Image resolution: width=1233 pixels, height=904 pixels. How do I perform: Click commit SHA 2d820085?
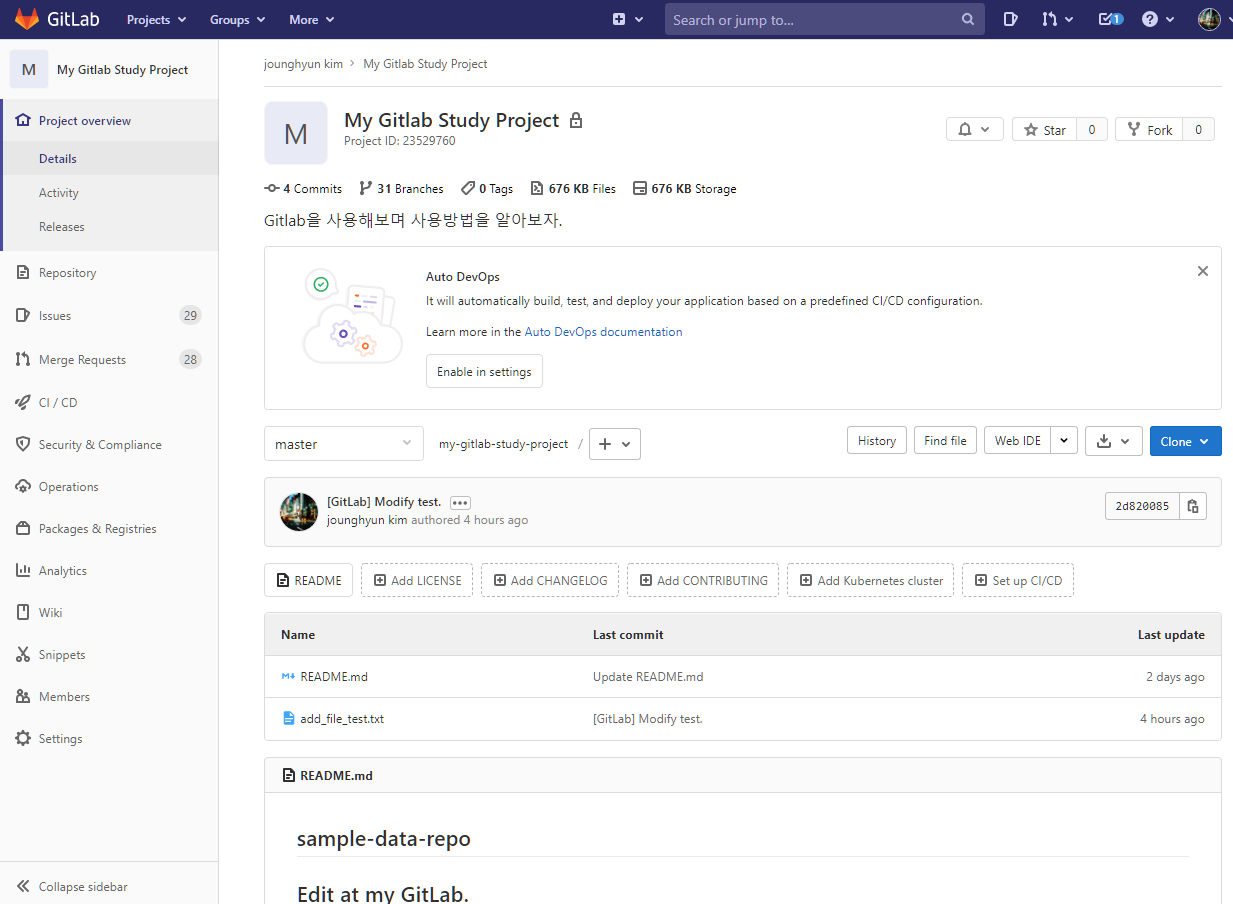coord(1142,506)
